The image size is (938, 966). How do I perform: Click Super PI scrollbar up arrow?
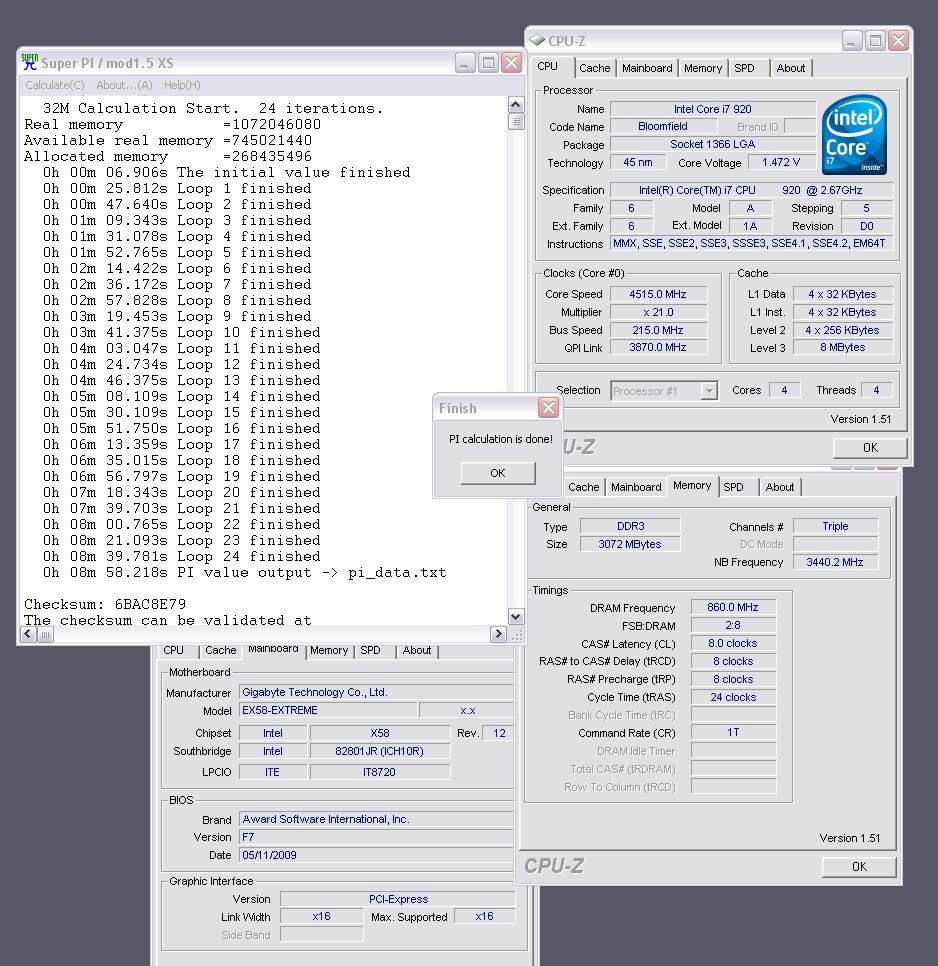(516, 104)
